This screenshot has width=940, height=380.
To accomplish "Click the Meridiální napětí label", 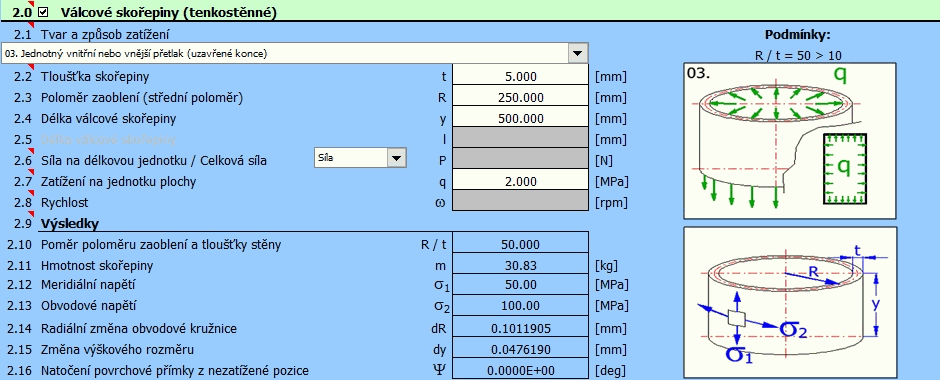I will [88, 286].
